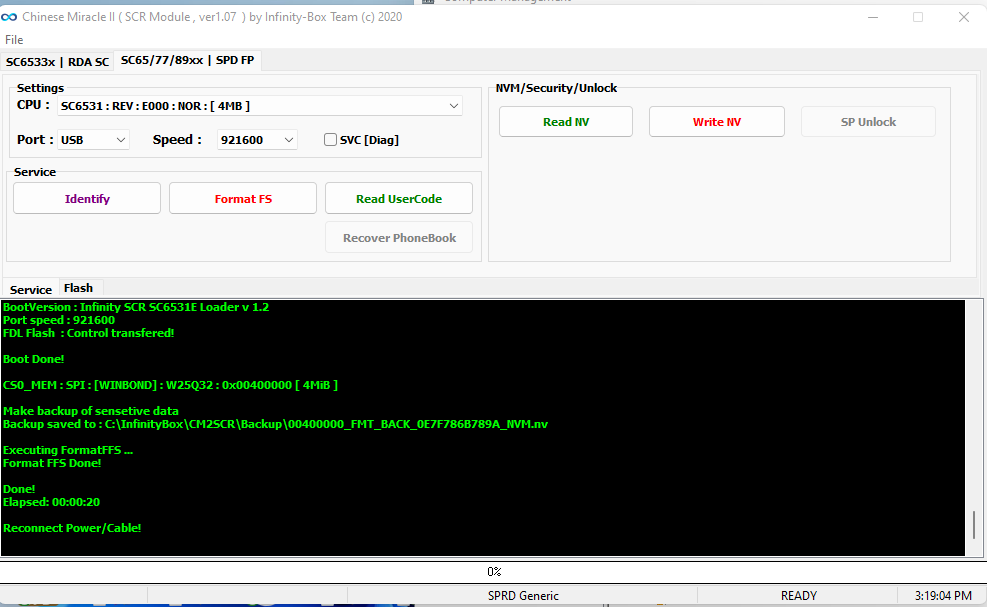Click the SP Unlock button

(x=868, y=122)
